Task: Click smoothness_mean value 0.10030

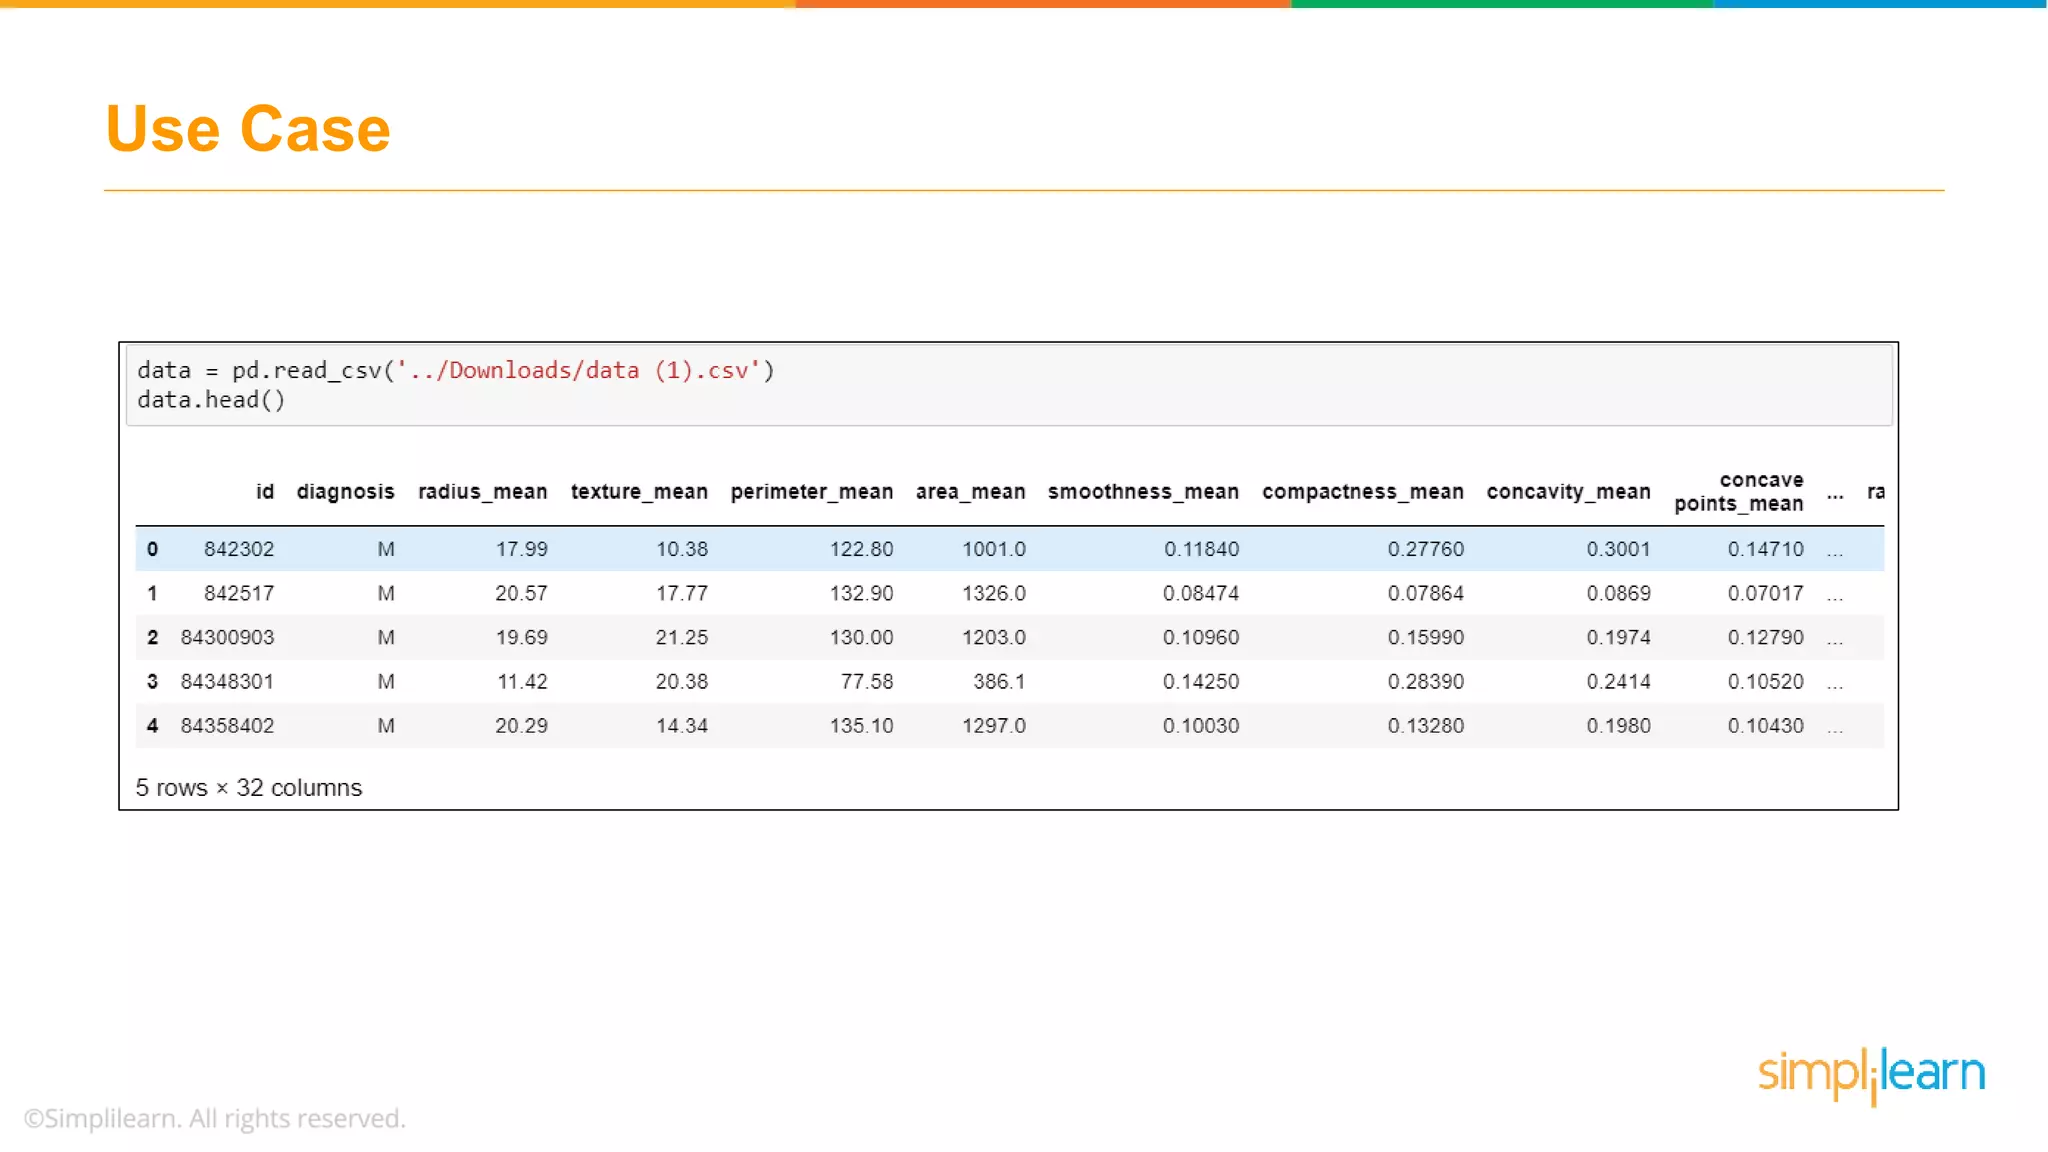Action: pyautogui.click(x=1201, y=725)
